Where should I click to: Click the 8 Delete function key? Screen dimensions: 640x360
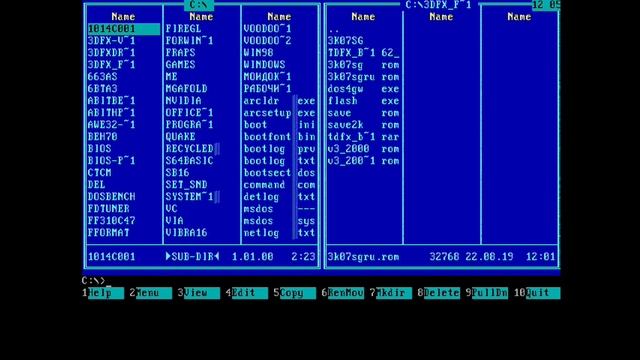coord(439,293)
